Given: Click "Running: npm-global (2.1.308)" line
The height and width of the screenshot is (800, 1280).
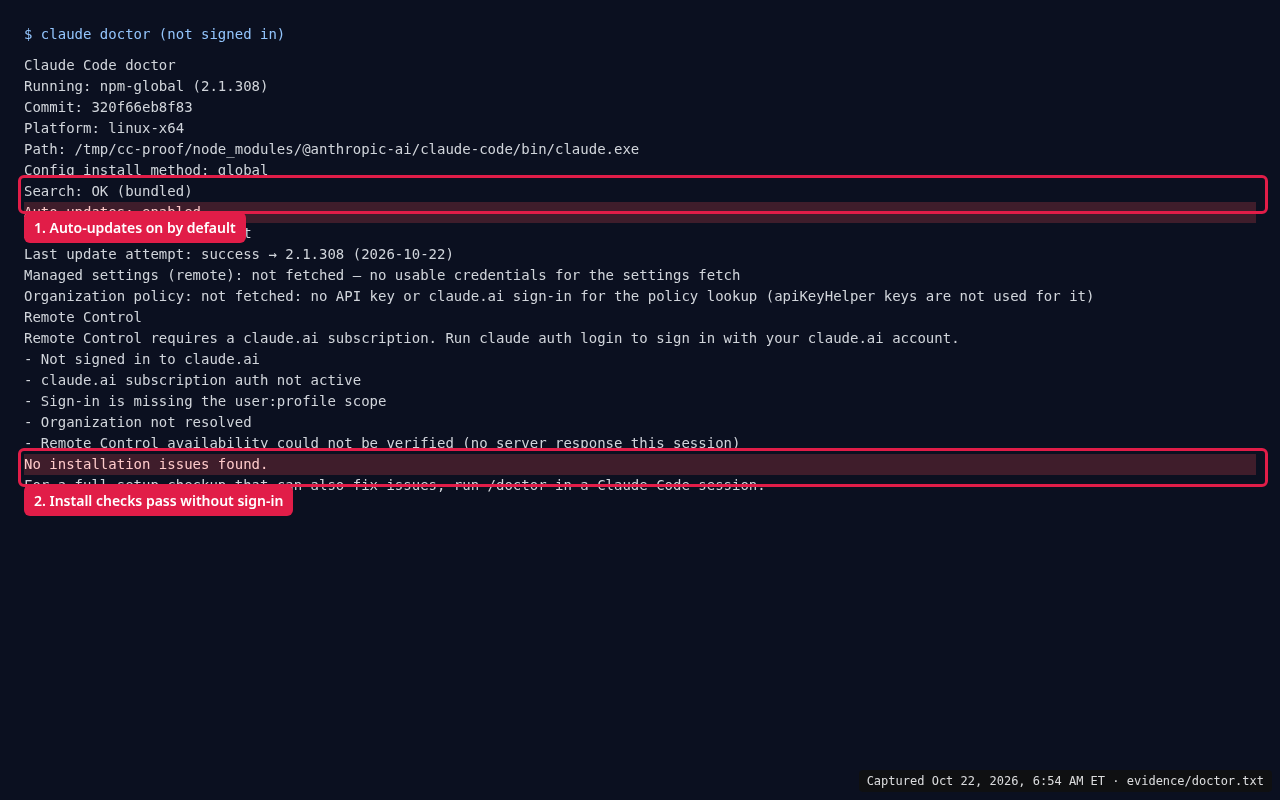Looking at the screenshot, I should (146, 86).
